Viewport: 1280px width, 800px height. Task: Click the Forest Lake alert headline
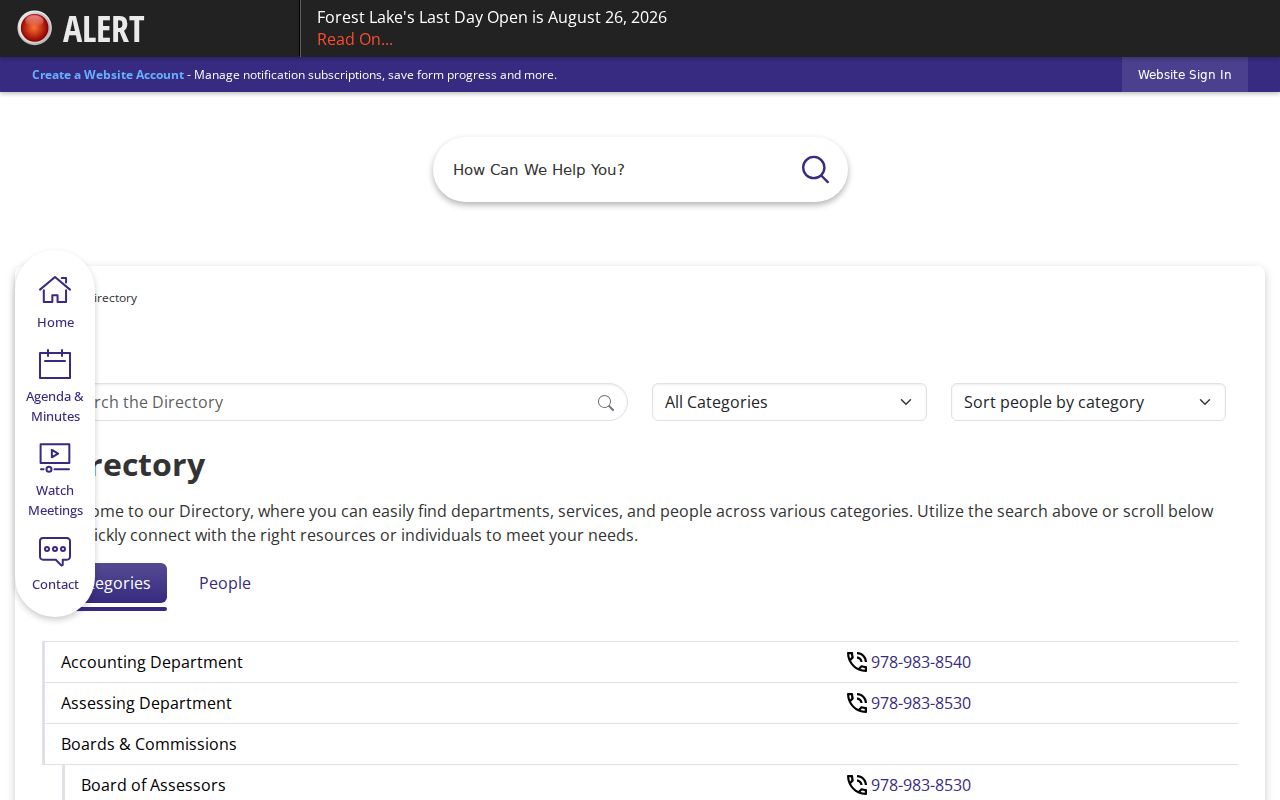[x=492, y=17]
